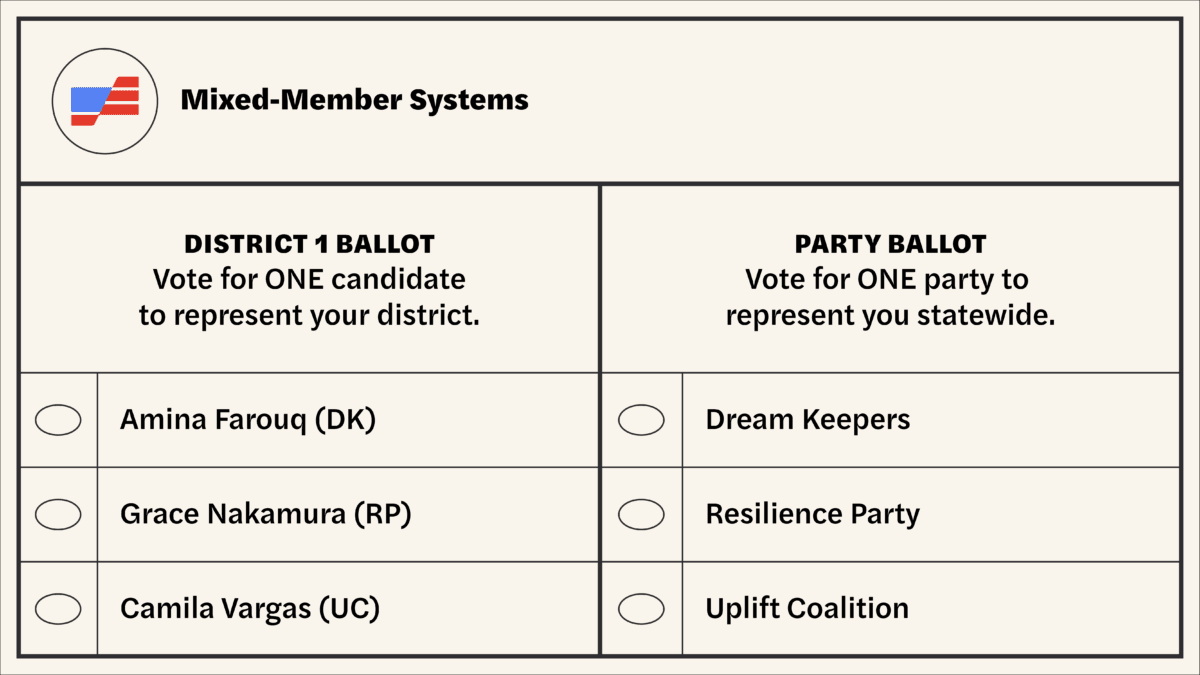Screen dimensions: 1200x675
Task: Fill the oval next to Camila Vargas (UC)
Action: 58,608
